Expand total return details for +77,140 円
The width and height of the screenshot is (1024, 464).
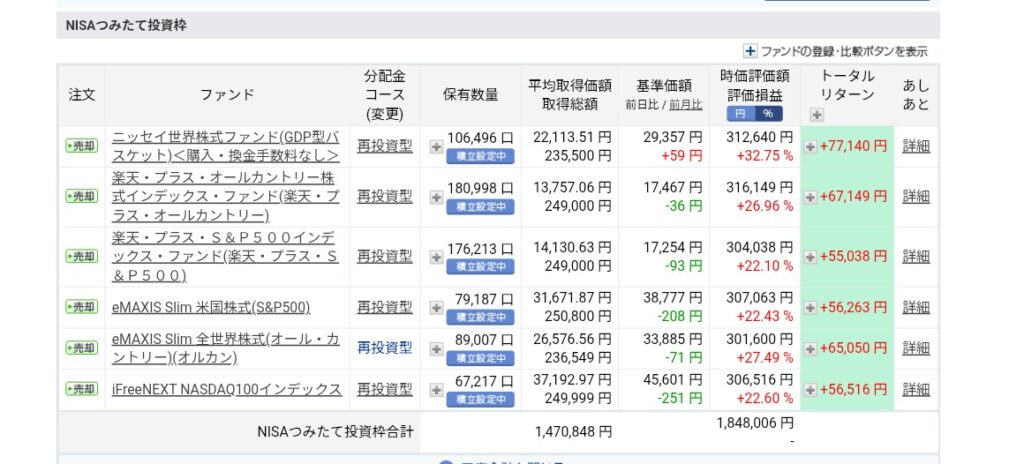click(810, 146)
